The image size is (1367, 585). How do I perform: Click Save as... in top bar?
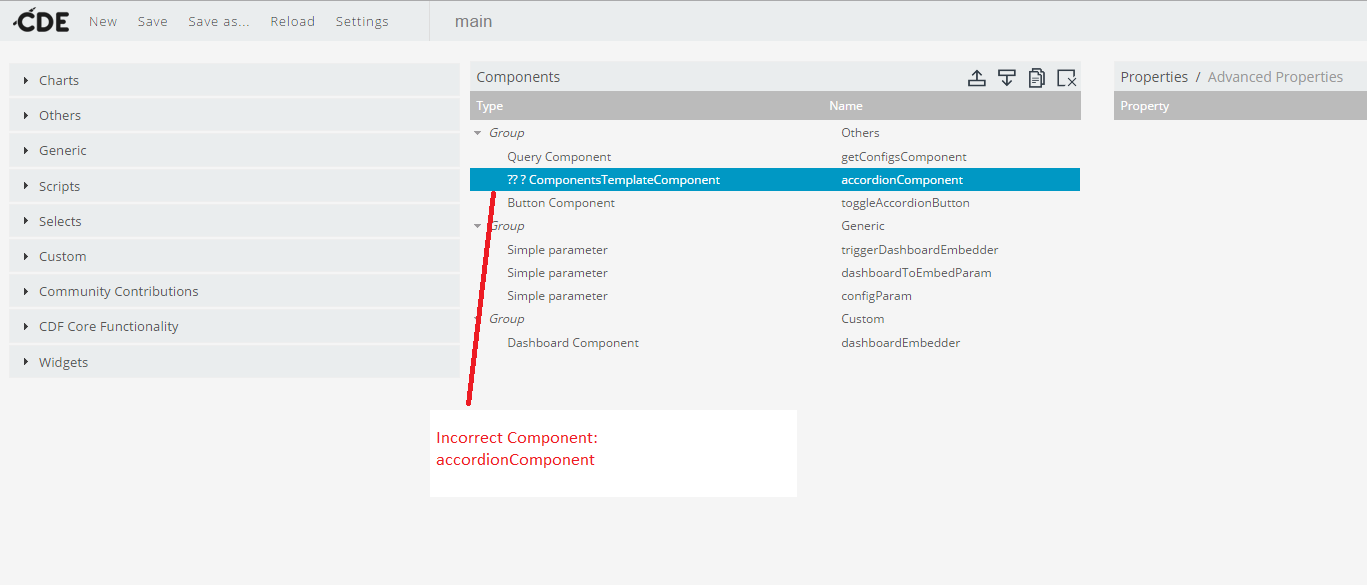point(219,21)
